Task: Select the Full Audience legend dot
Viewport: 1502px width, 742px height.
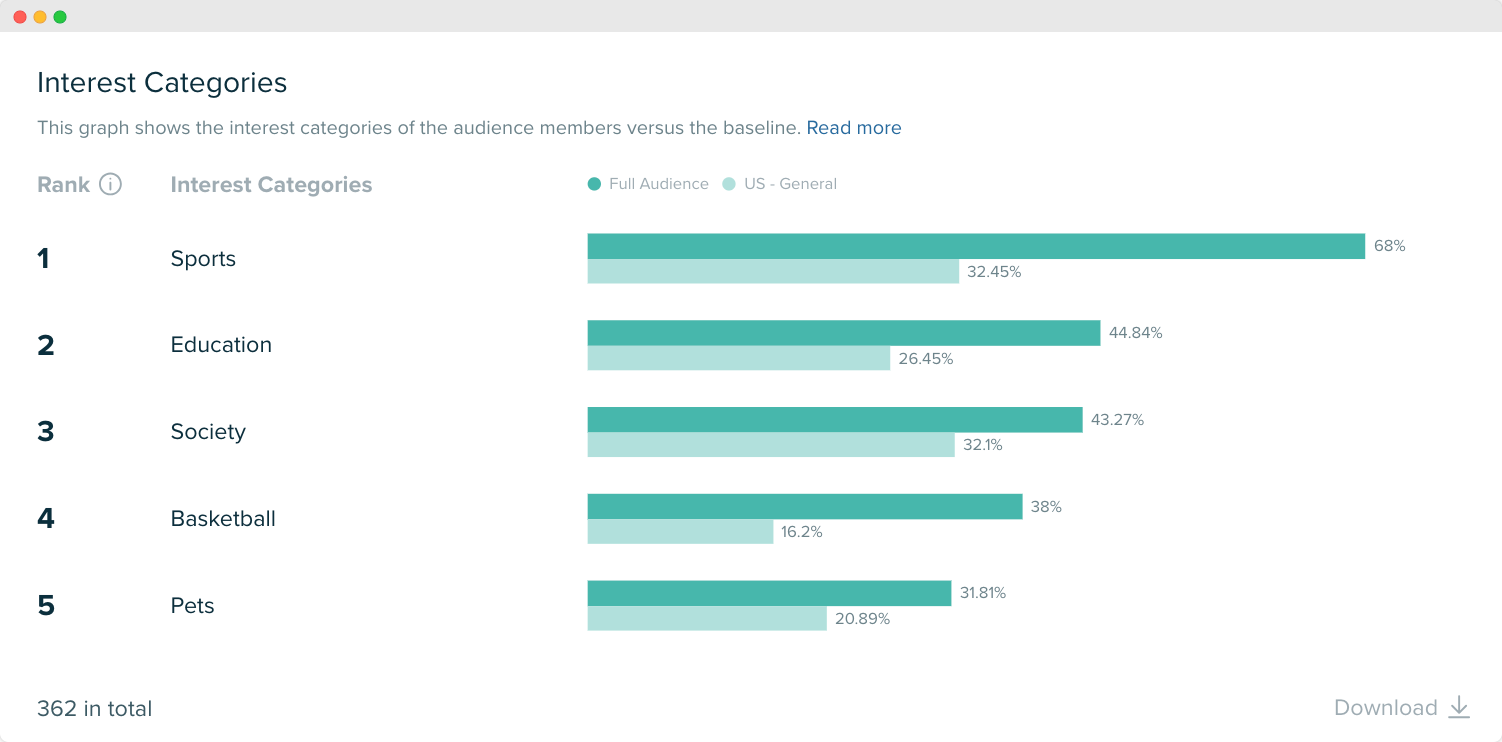Action: coord(593,184)
